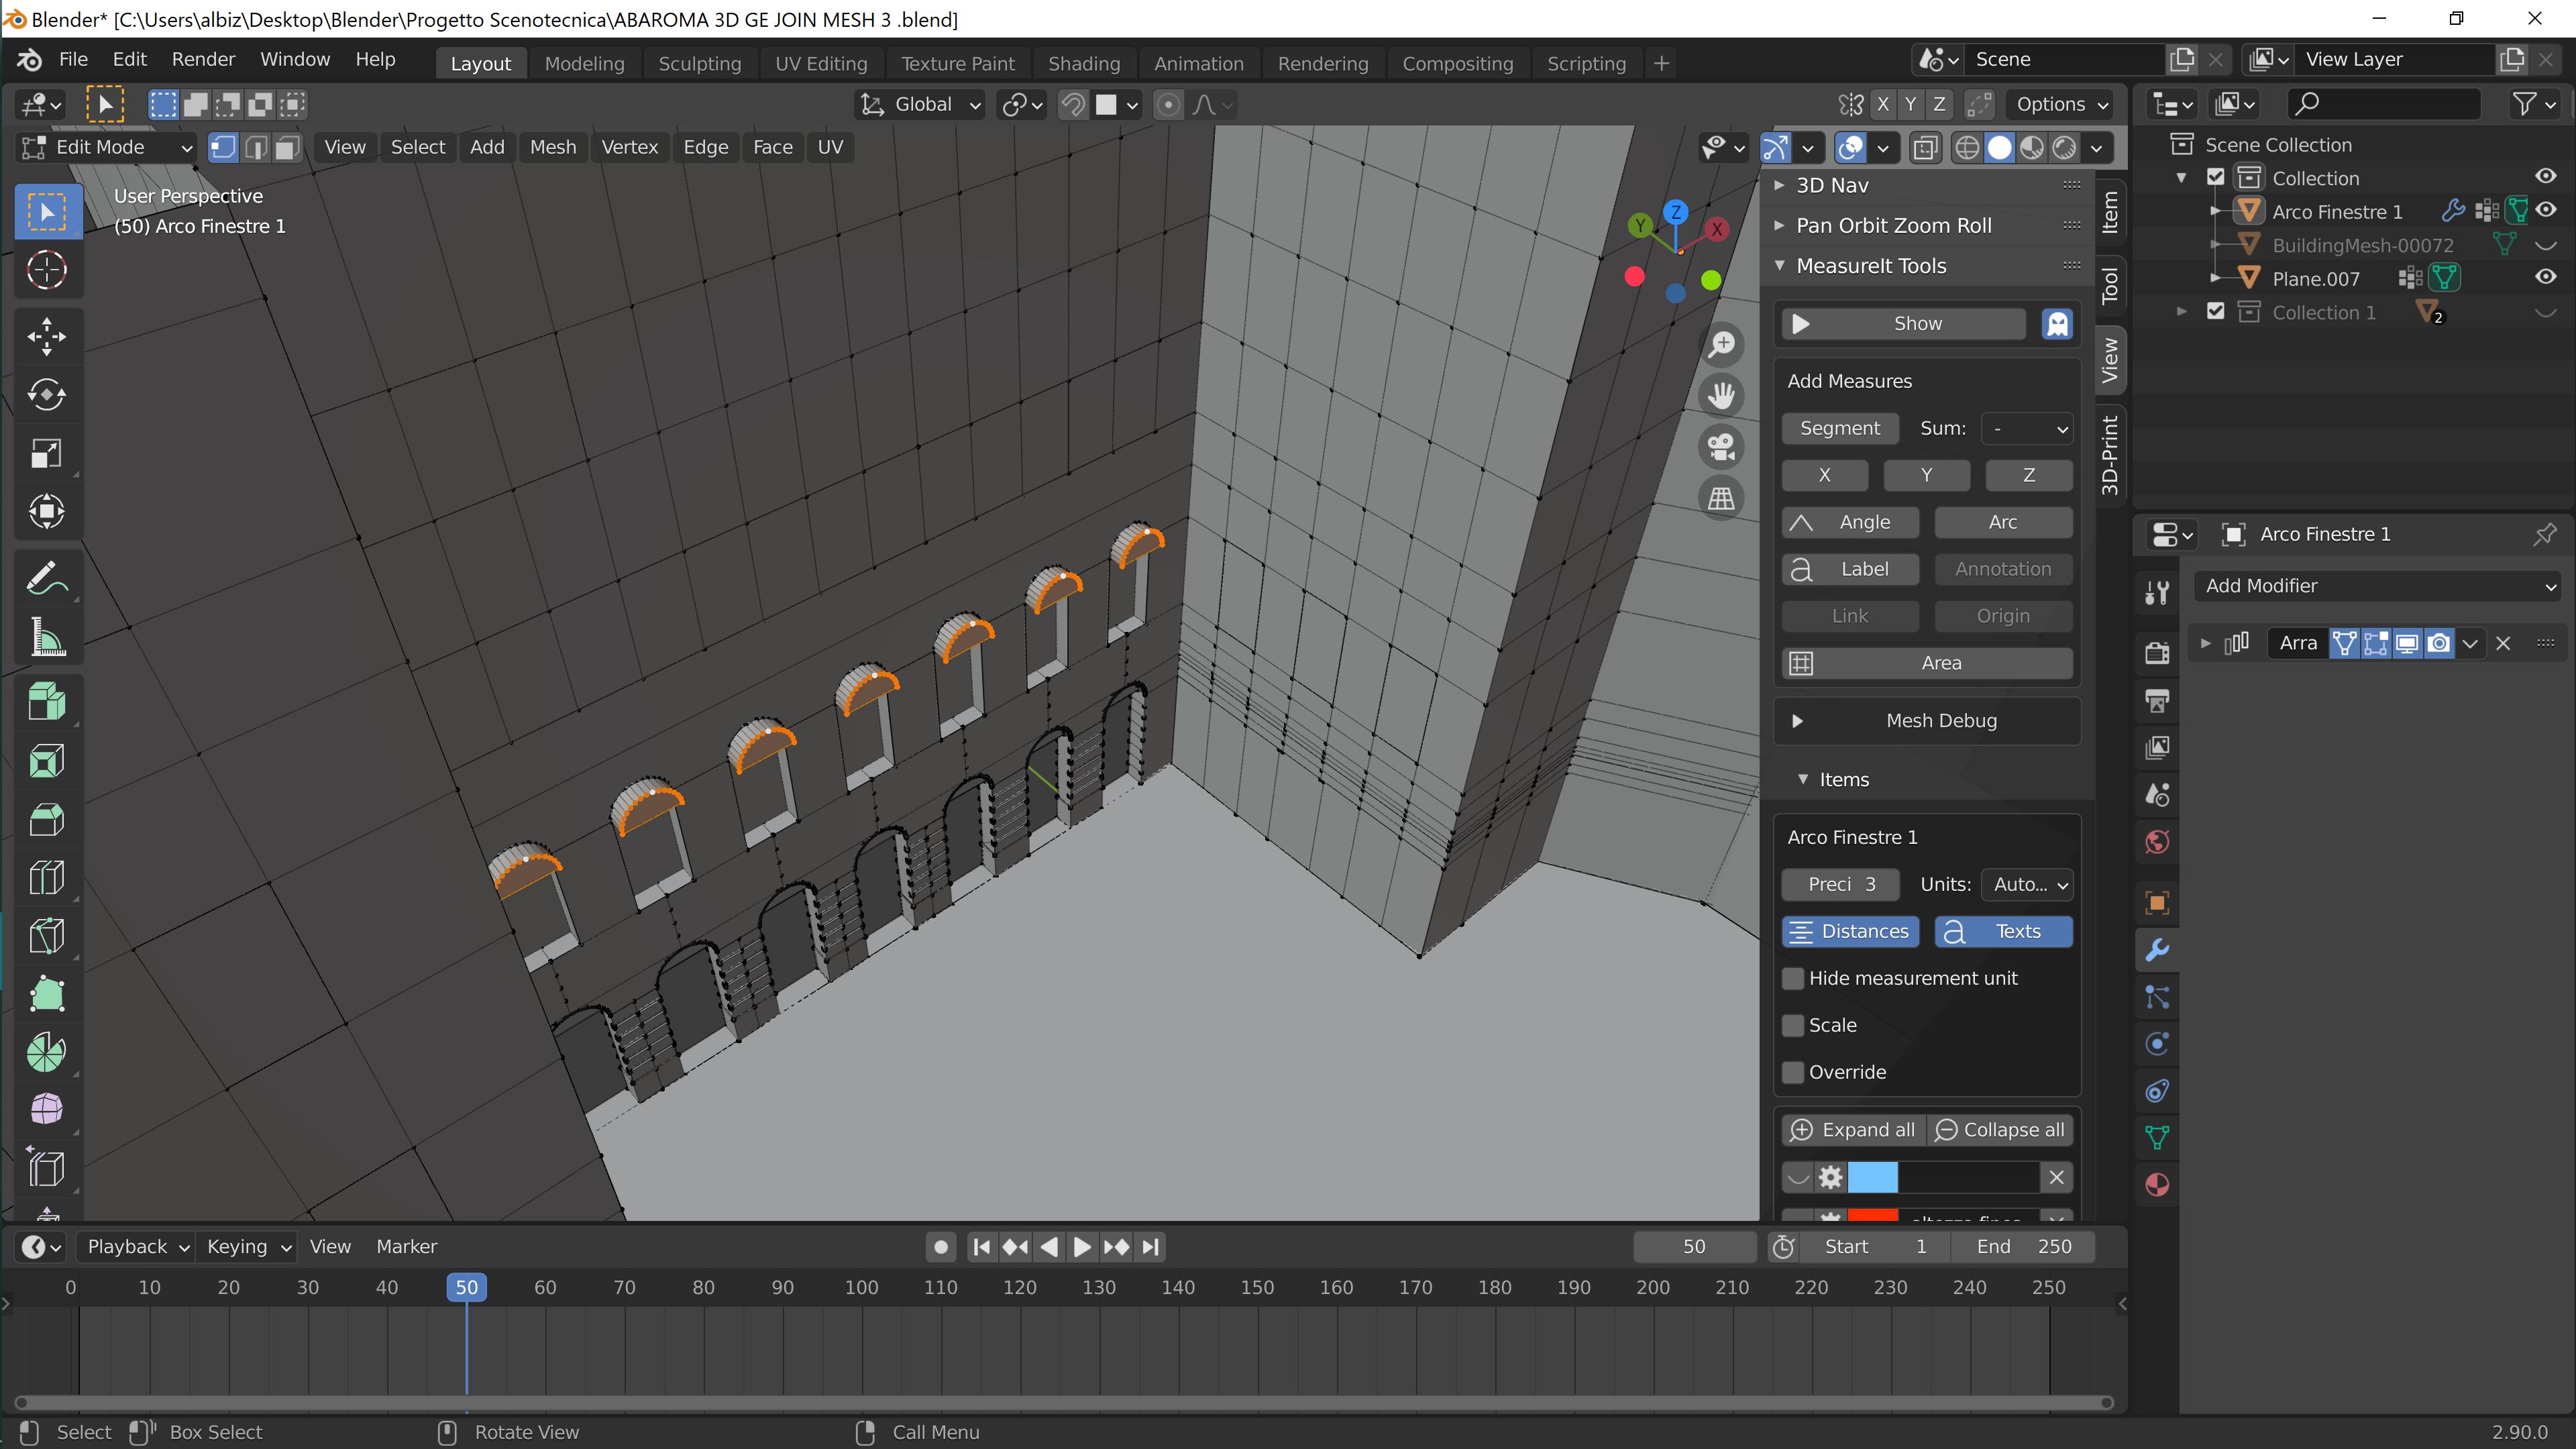Select the Smooth tool

pyautogui.click(x=46, y=1110)
